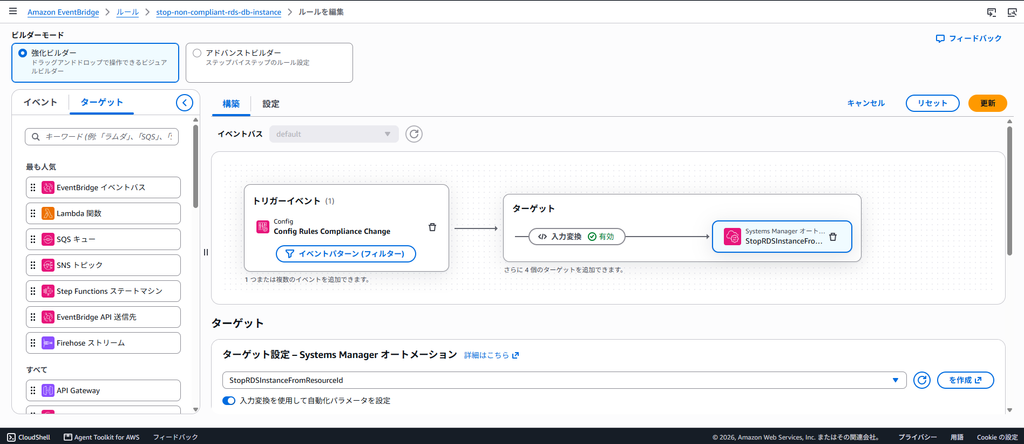The height and width of the screenshot is (444, 1024).
Task: Select the アドバンストビルダー radio option
Action: (x=197, y=53)
